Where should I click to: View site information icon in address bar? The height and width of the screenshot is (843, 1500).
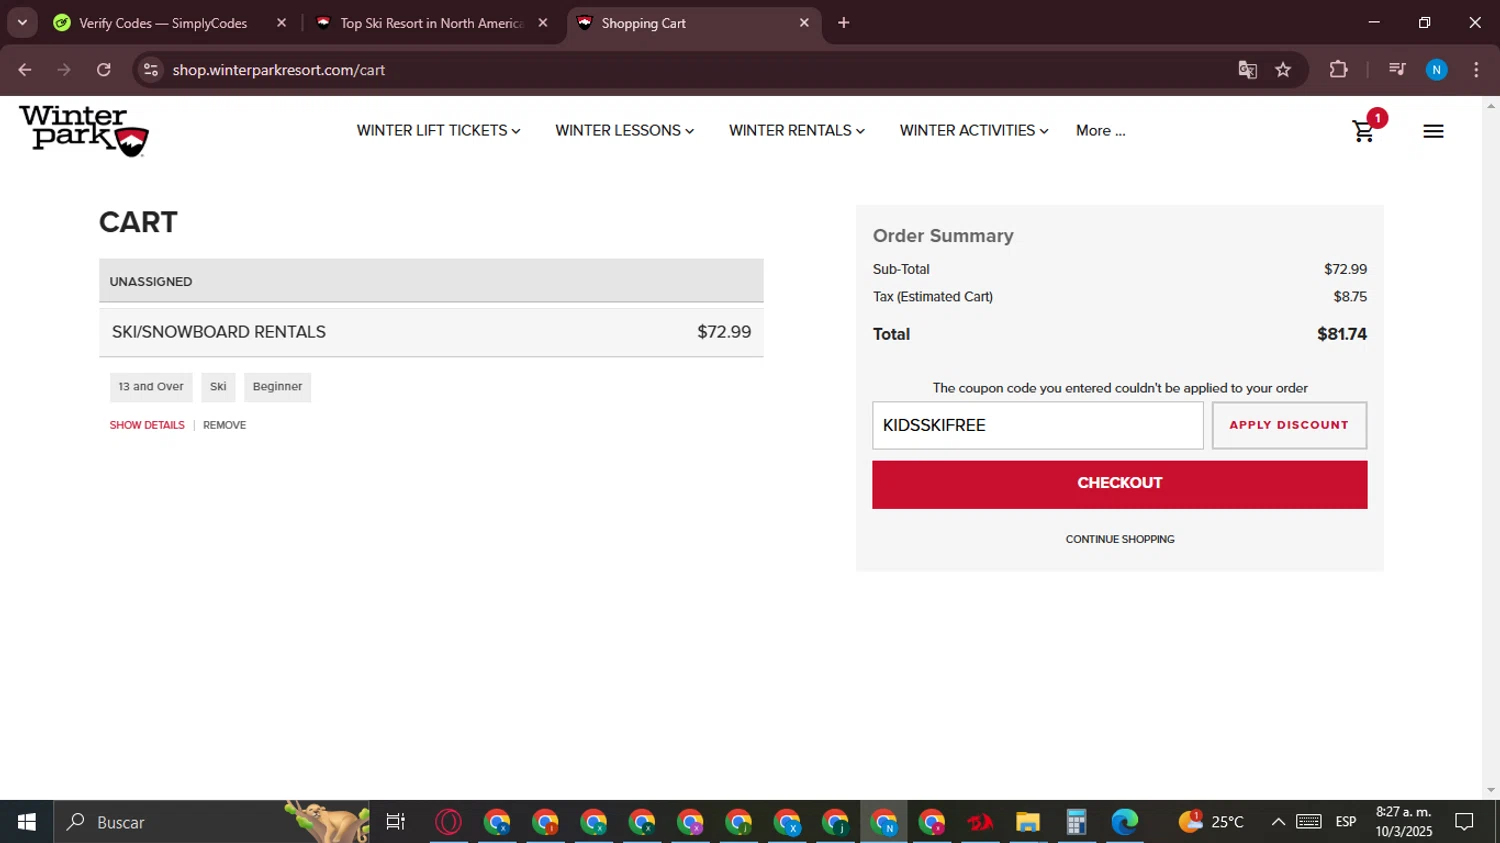tap(151, 70)
